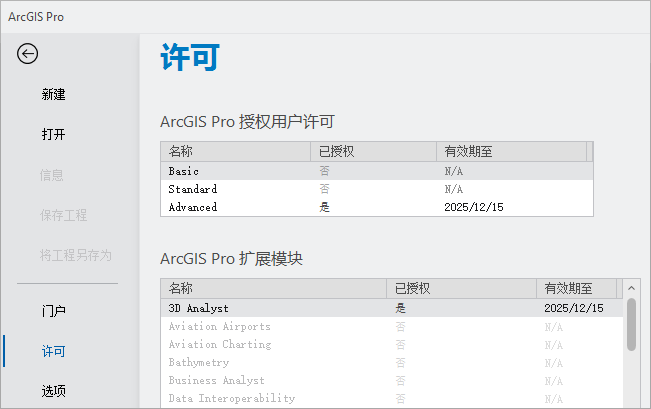Viewport: 651px width, 409px height.
Task: Select the Data Interoperability row
Action: [392, 398]
